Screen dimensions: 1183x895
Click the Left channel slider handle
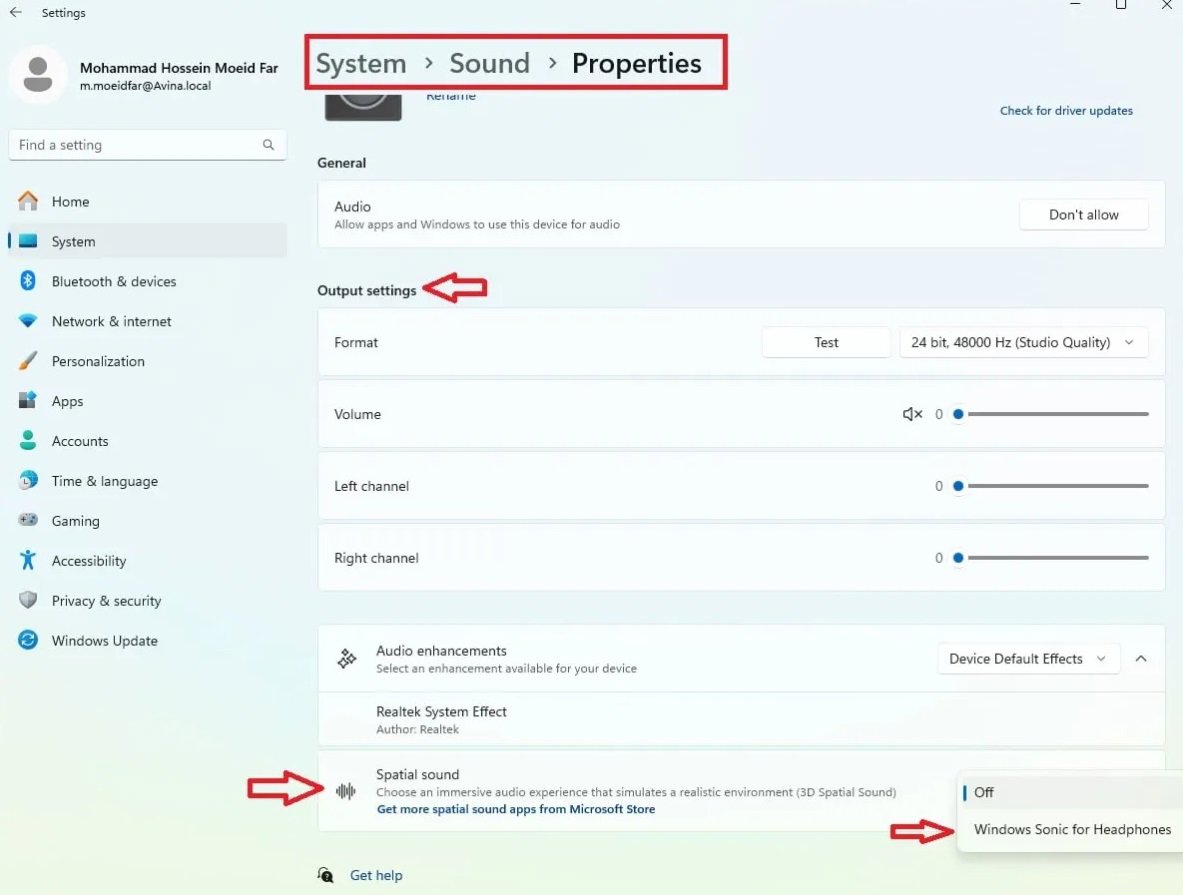click(958, 486)
